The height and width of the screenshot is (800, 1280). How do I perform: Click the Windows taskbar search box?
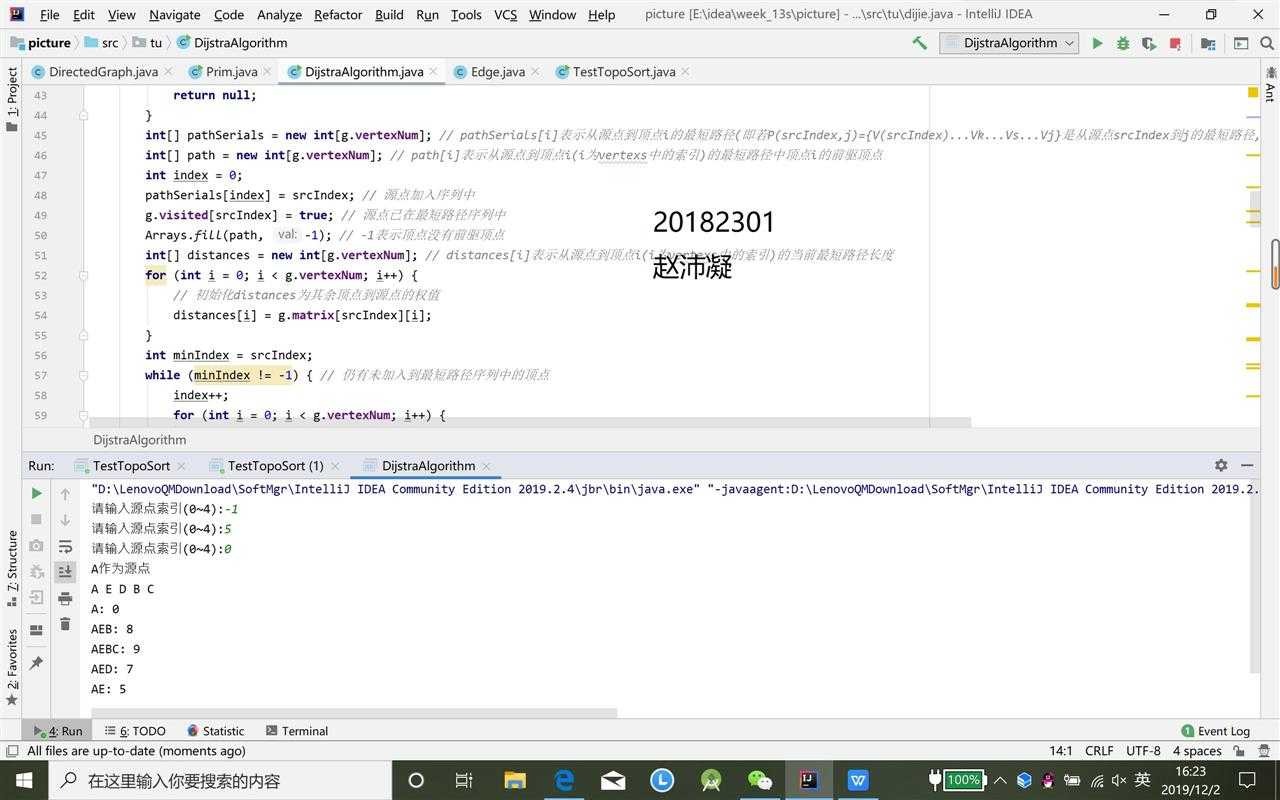218,780
